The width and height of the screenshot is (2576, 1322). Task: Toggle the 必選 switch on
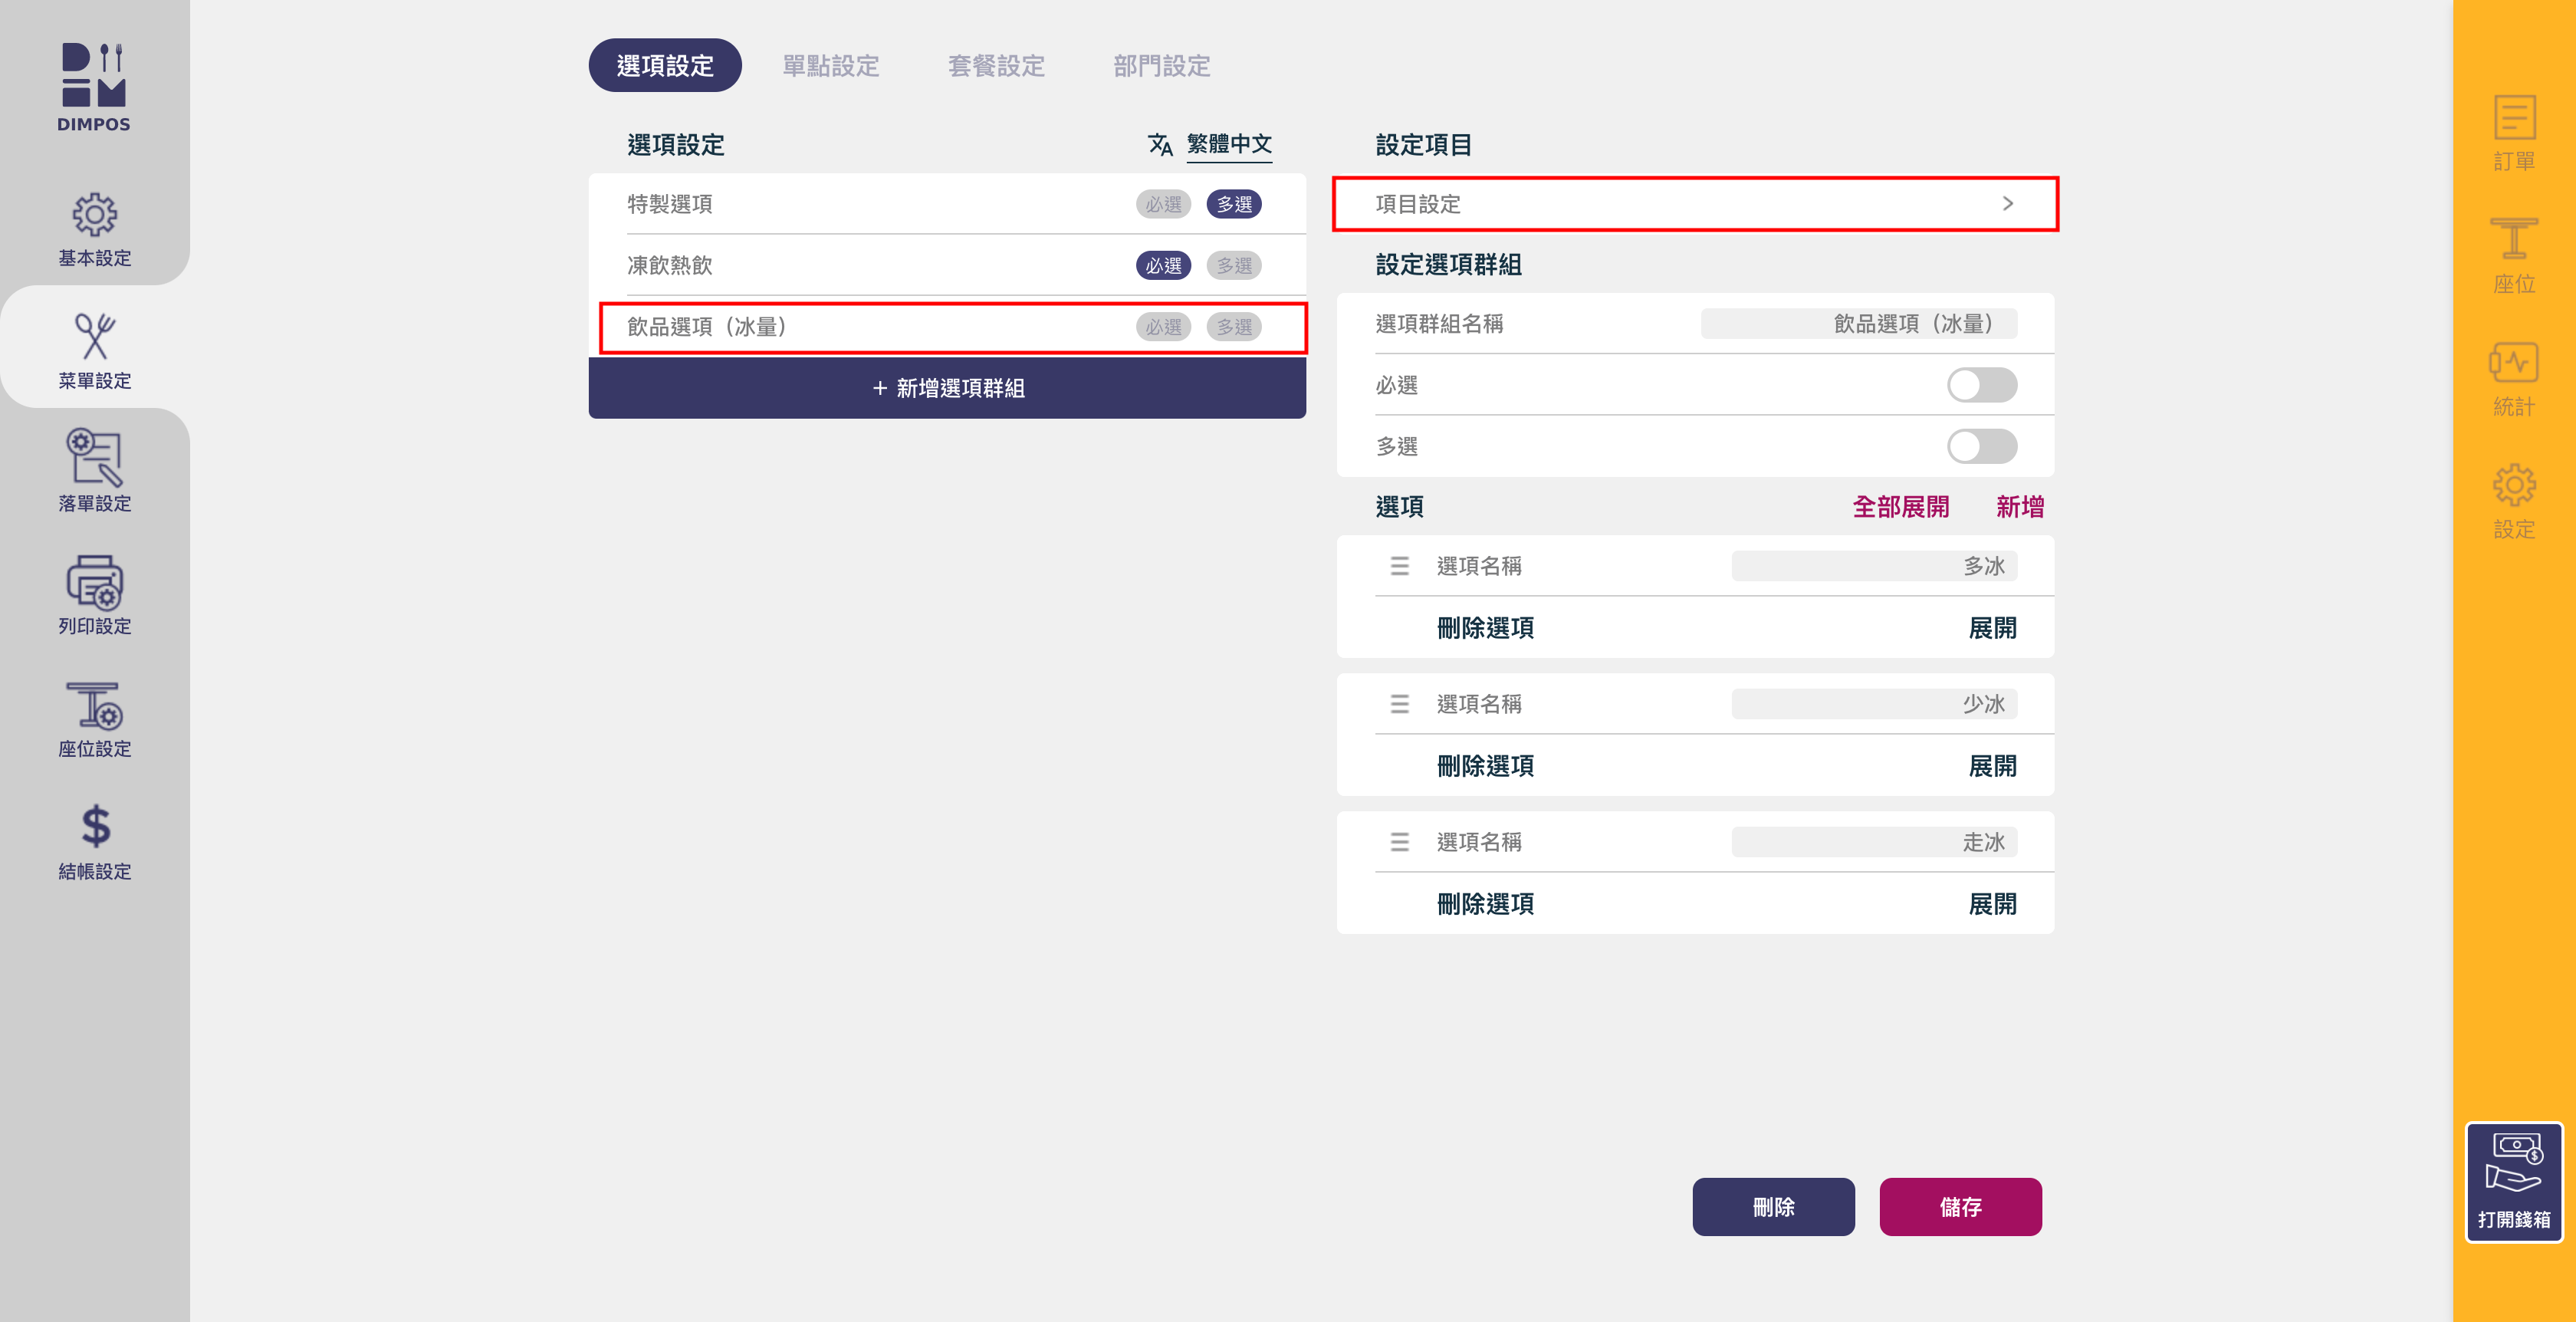point(1981,385)
